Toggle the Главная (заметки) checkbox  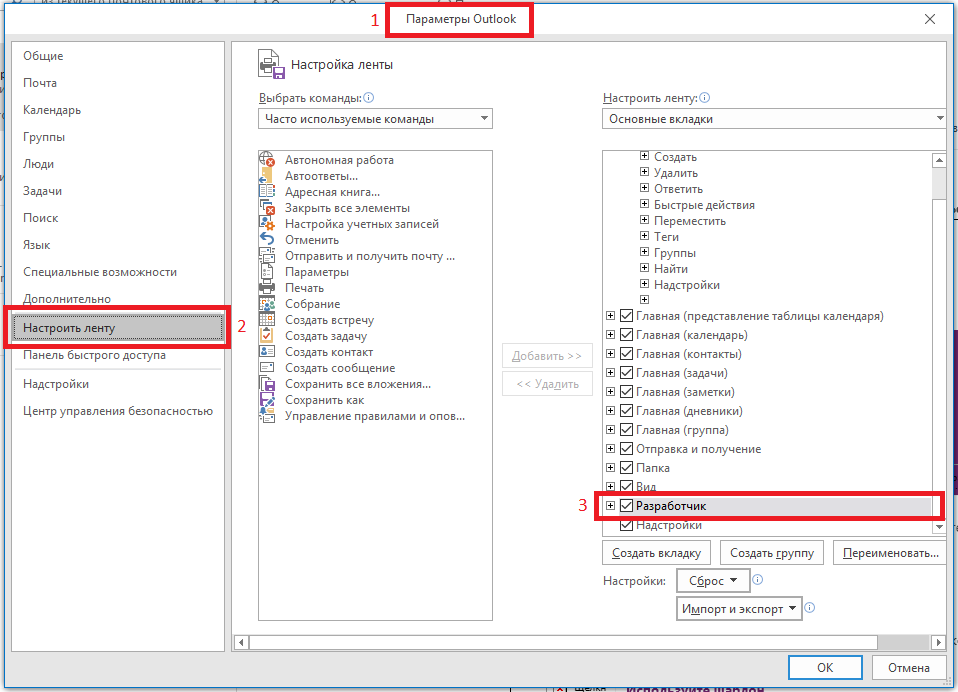pos(626,392)
